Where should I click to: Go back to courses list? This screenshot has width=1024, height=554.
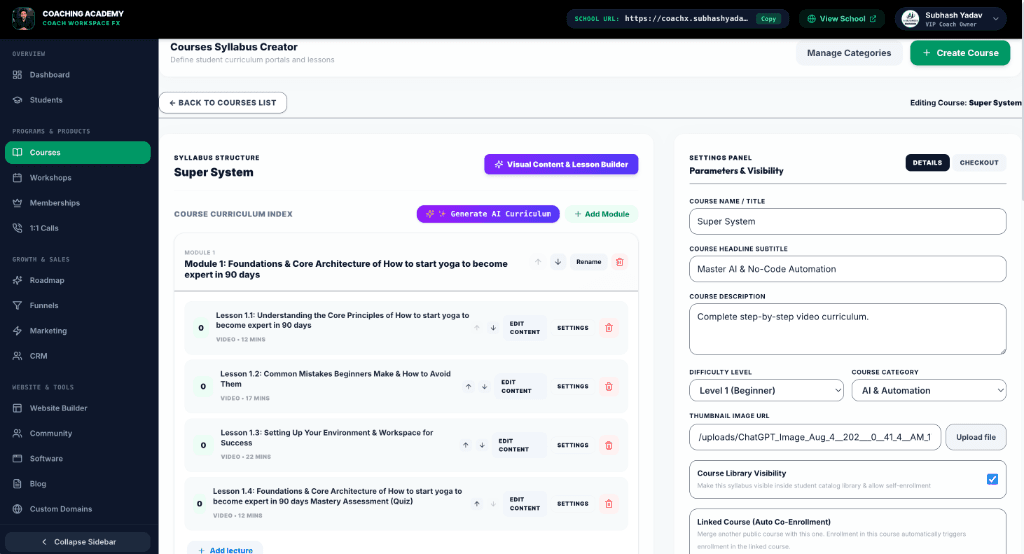coord(223,103)
